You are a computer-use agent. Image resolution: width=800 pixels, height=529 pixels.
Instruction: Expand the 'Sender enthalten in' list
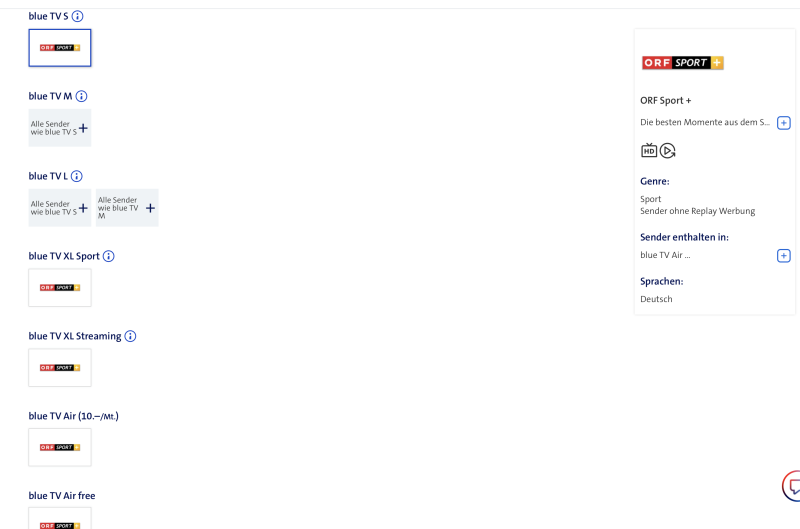pyautogui.click(x=784, y=255)
